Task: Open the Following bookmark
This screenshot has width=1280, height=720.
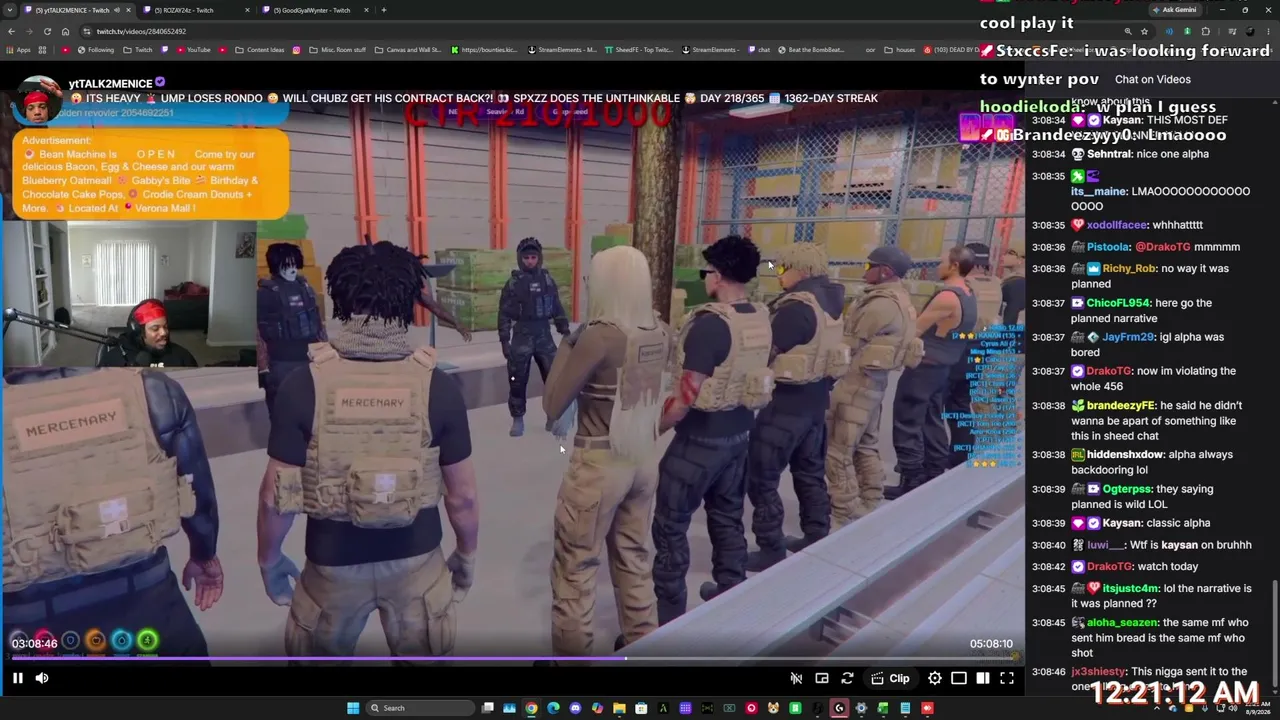Action: pyautogui.click(x=95, y=50)
